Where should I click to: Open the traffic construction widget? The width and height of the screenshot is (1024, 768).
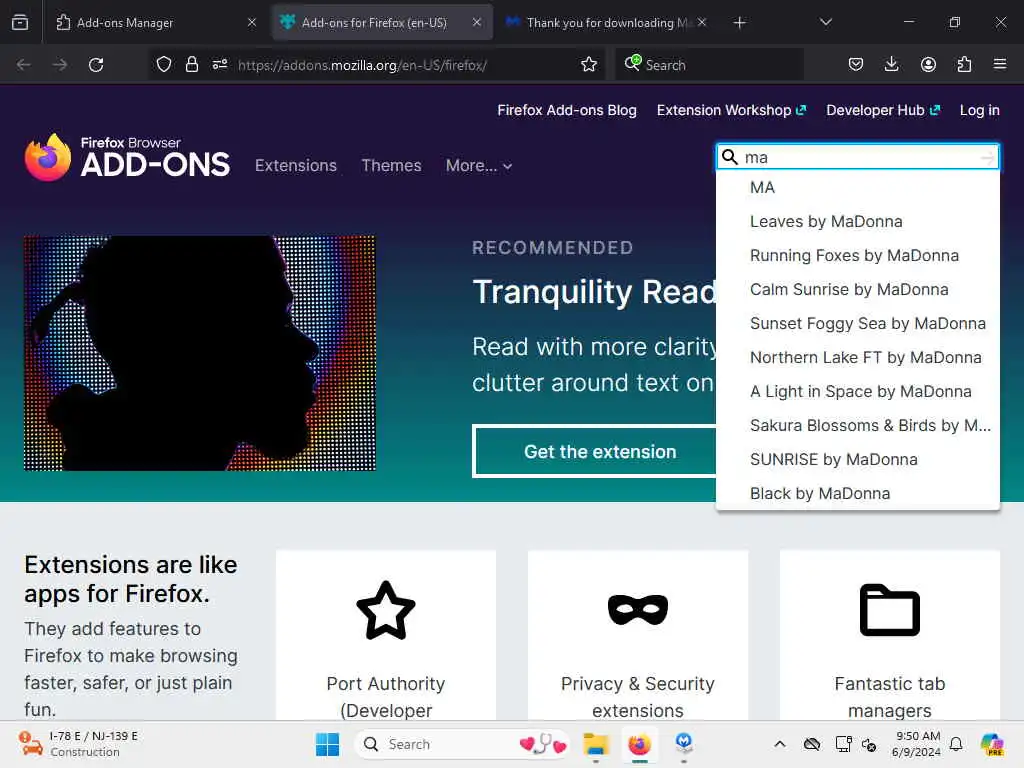click(x=78, y=744)
